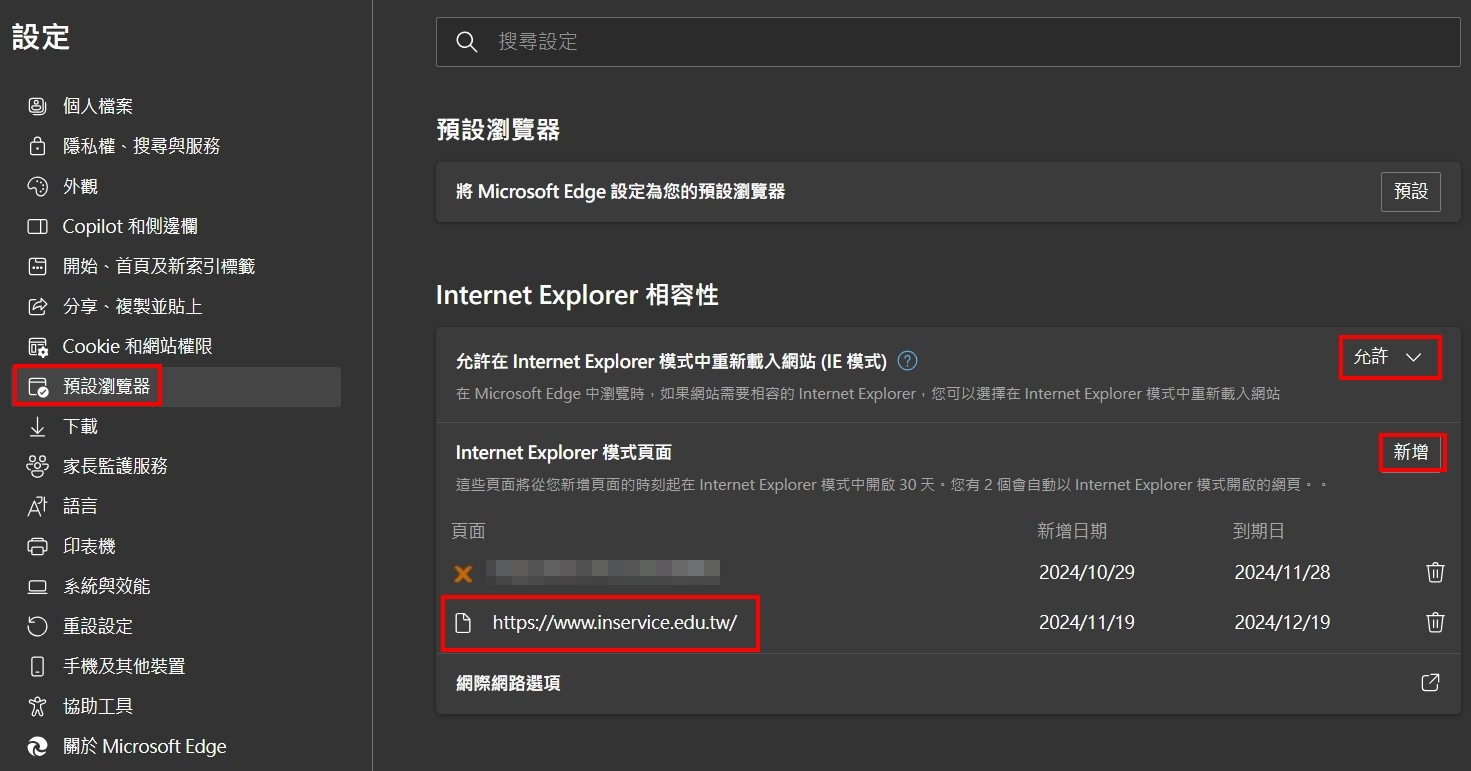Image resolution: width=1471 pixels, height=771 pixels.
Task: Click the page icon beside inservice.edu.tw
Action: pos(463,623)
